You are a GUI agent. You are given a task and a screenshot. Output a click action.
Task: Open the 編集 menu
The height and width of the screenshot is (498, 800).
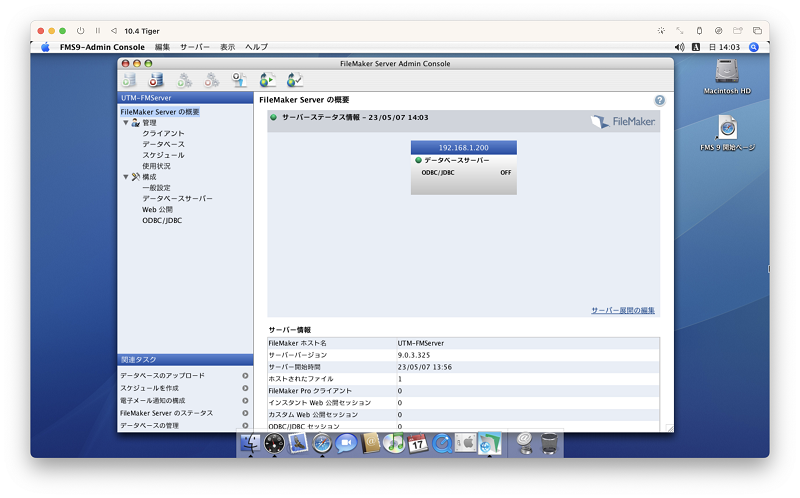click(162, 47)
